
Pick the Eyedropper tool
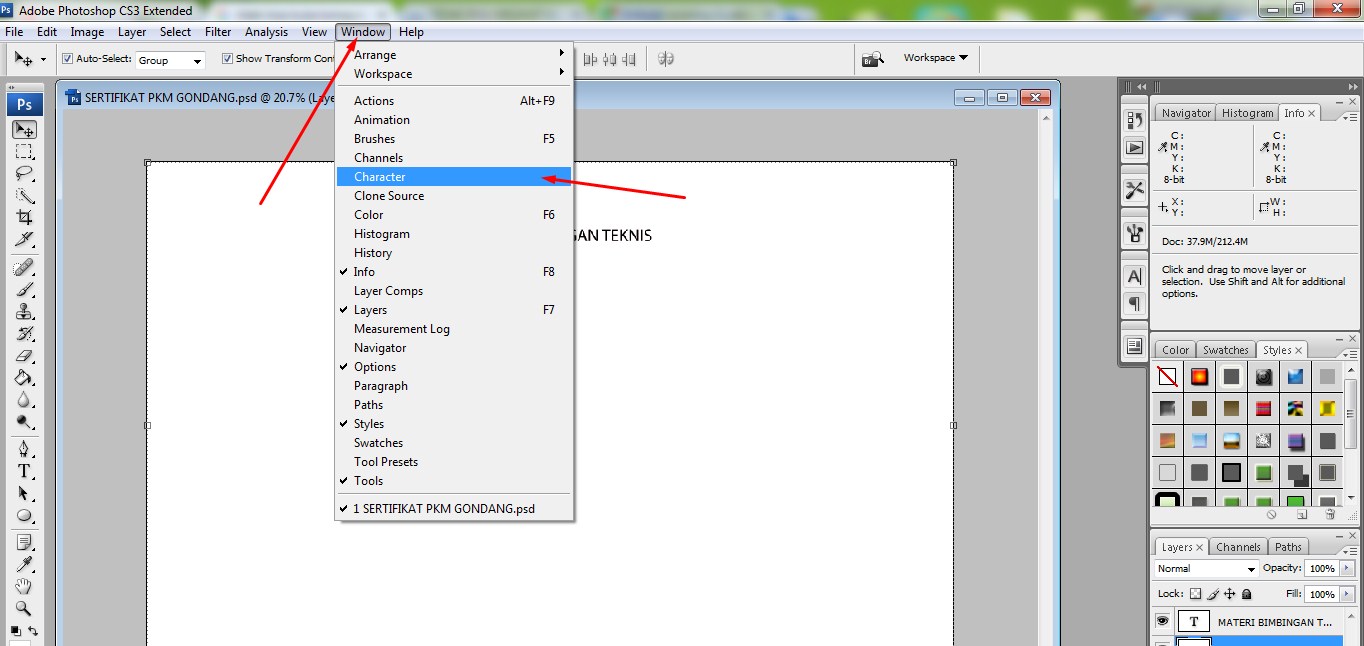(24, 564)
